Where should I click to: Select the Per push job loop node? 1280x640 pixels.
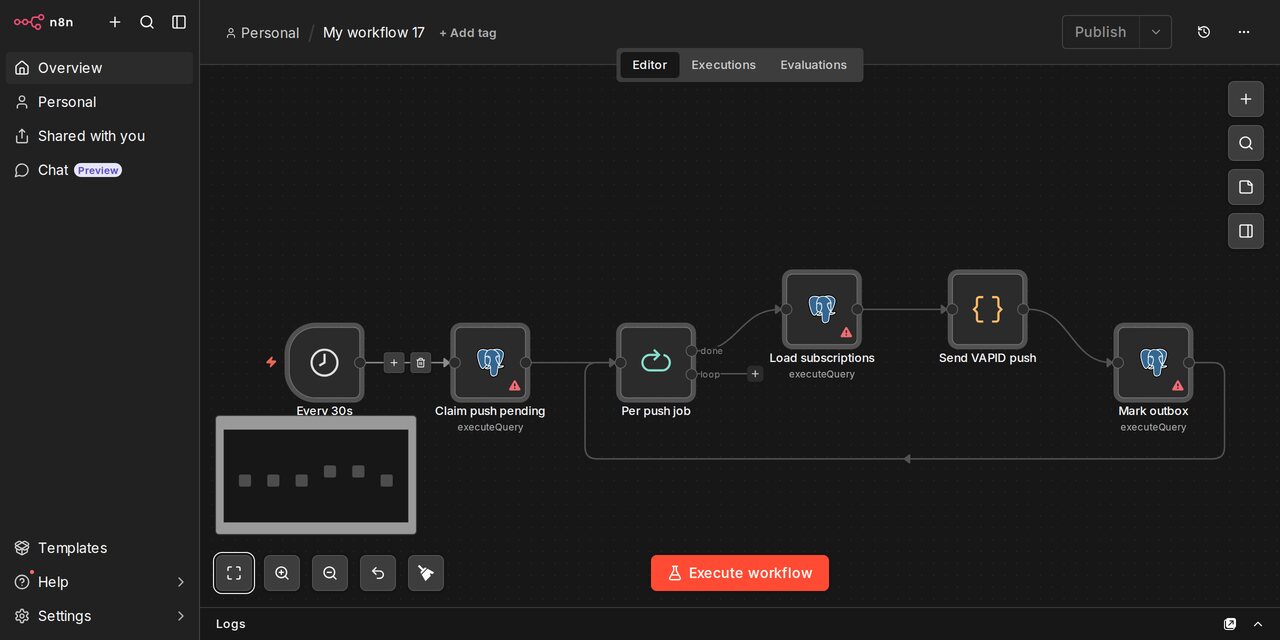pos(656,362)
